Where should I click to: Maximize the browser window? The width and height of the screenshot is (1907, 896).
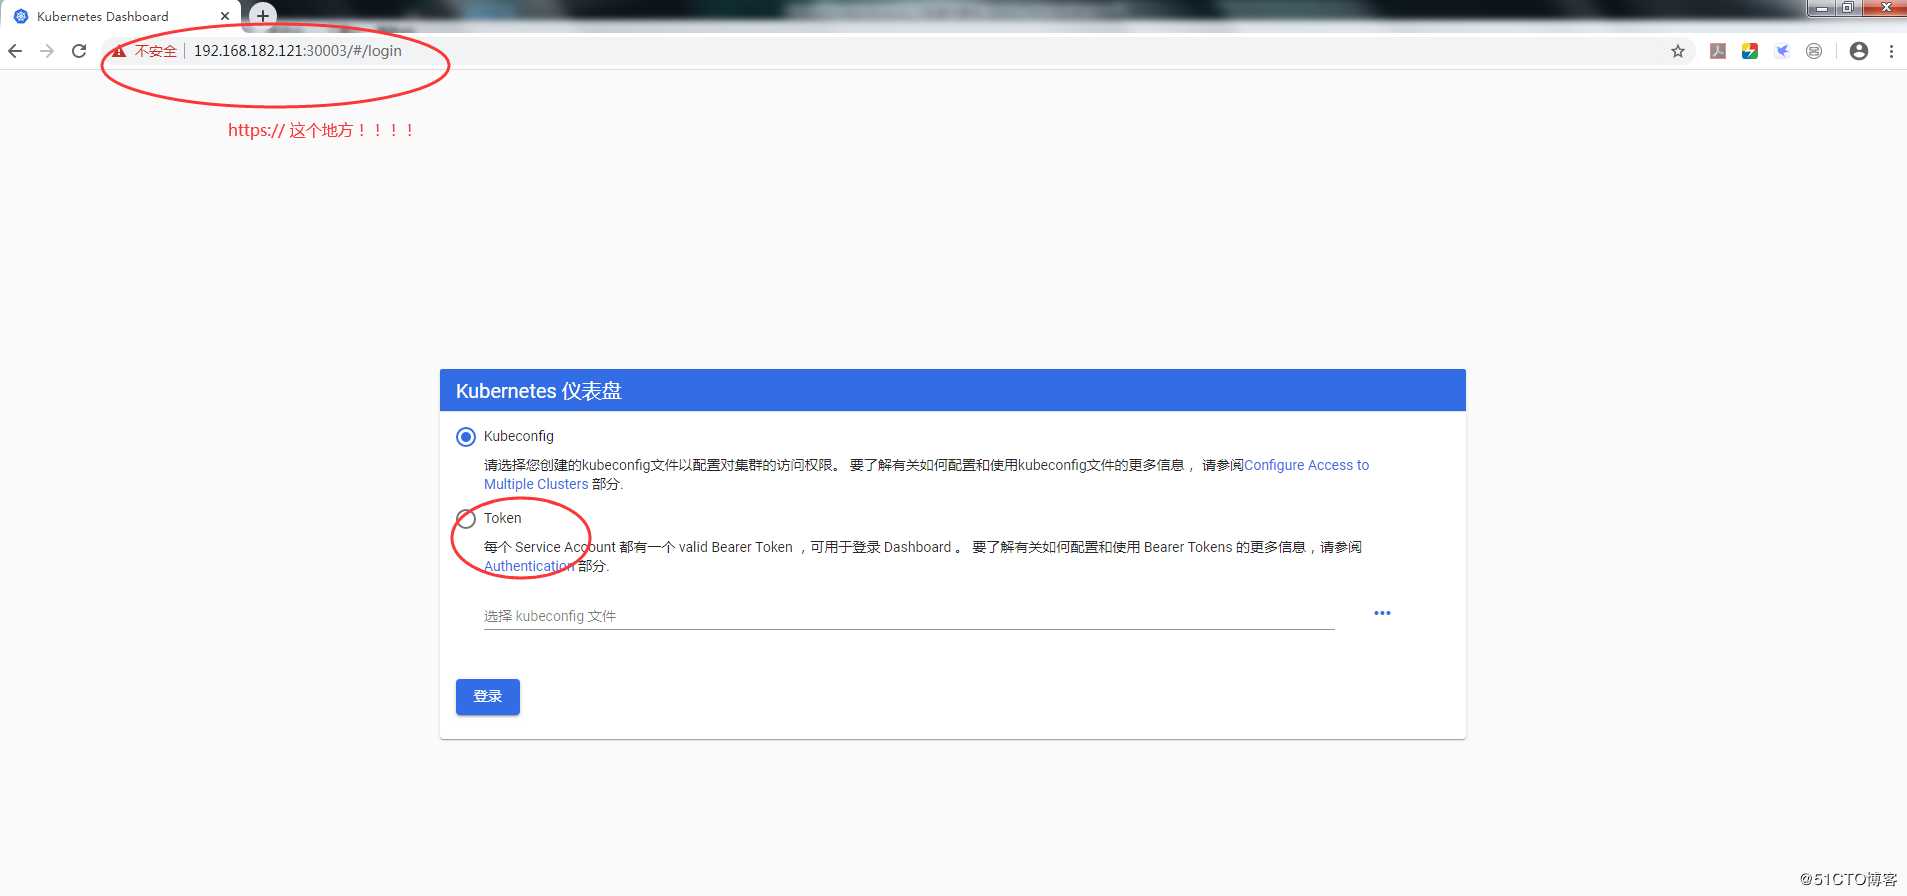1848,8
